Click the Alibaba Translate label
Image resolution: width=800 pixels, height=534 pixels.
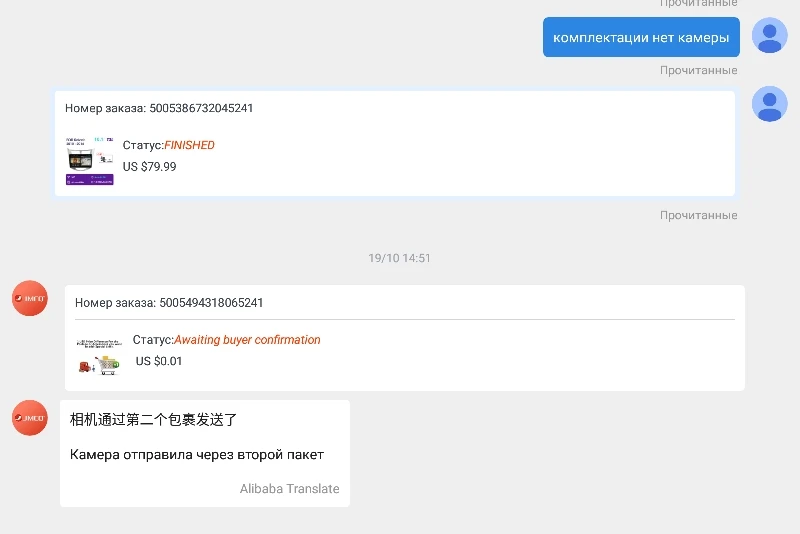[x=289, y=489]
